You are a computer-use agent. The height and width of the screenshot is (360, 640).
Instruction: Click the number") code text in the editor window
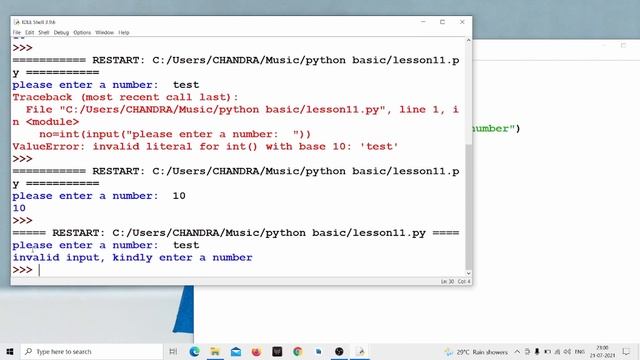[x=496, y=129]
